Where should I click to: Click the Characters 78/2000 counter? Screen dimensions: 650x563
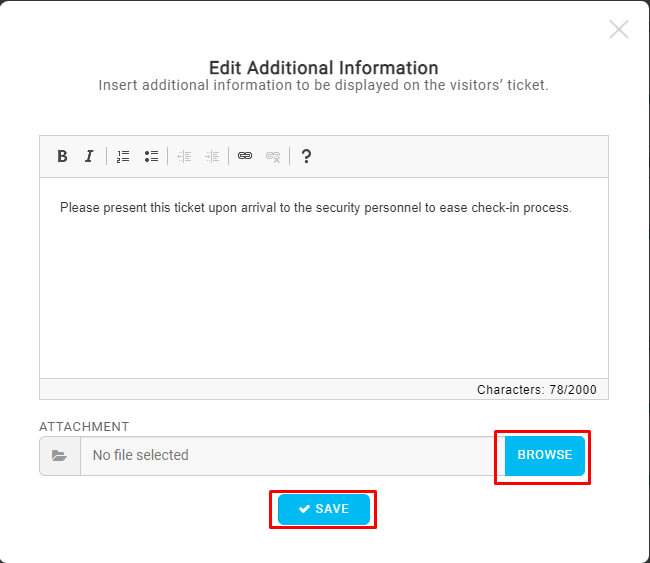[x=536, y=390]
